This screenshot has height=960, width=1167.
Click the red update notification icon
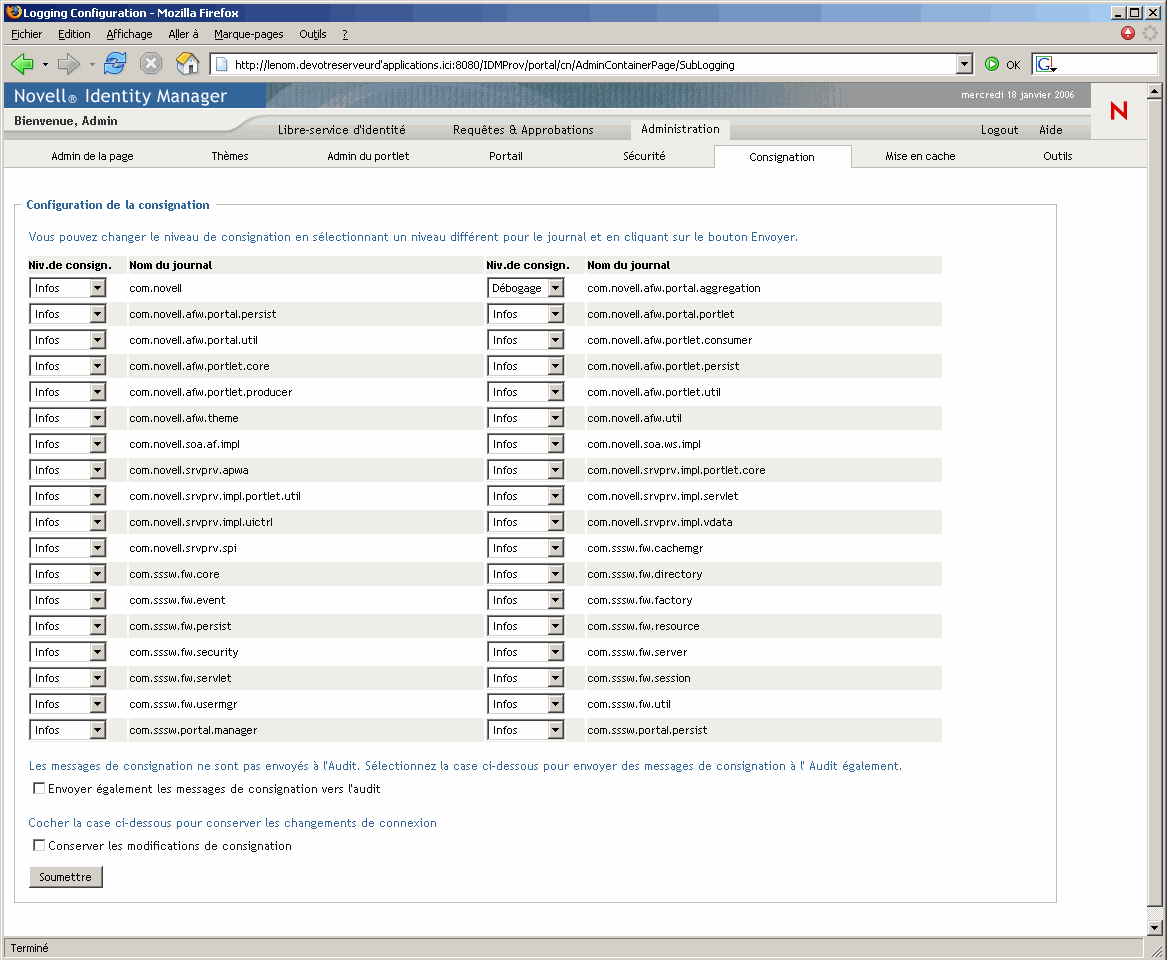pyautogui.click(x=1128, y=33)
